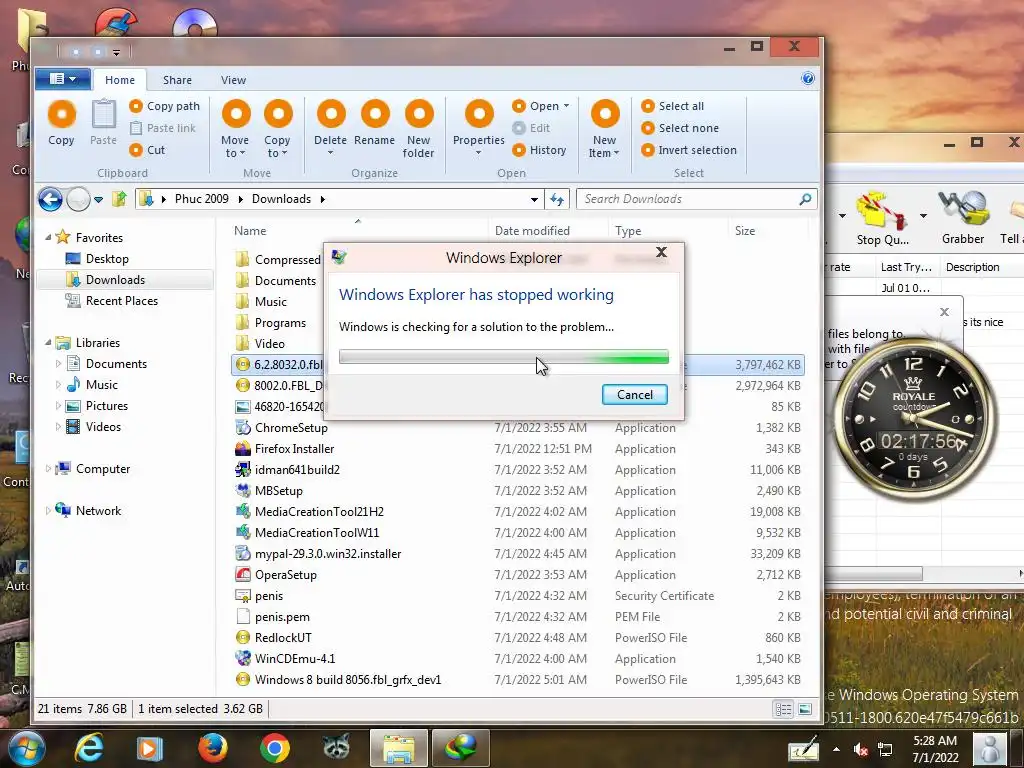This screenshot has height=768, width=1024.
Task: Open Google Chrome from the taskbar
Action: (274, 748)
